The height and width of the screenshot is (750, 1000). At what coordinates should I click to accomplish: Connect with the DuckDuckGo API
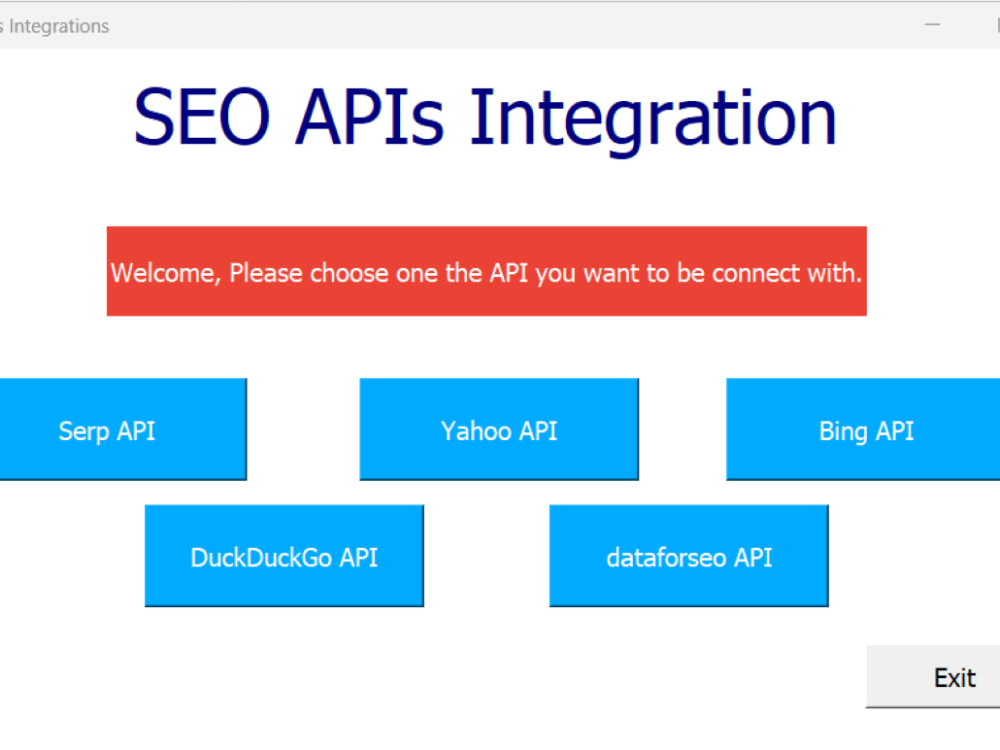[x=284, y=555]
